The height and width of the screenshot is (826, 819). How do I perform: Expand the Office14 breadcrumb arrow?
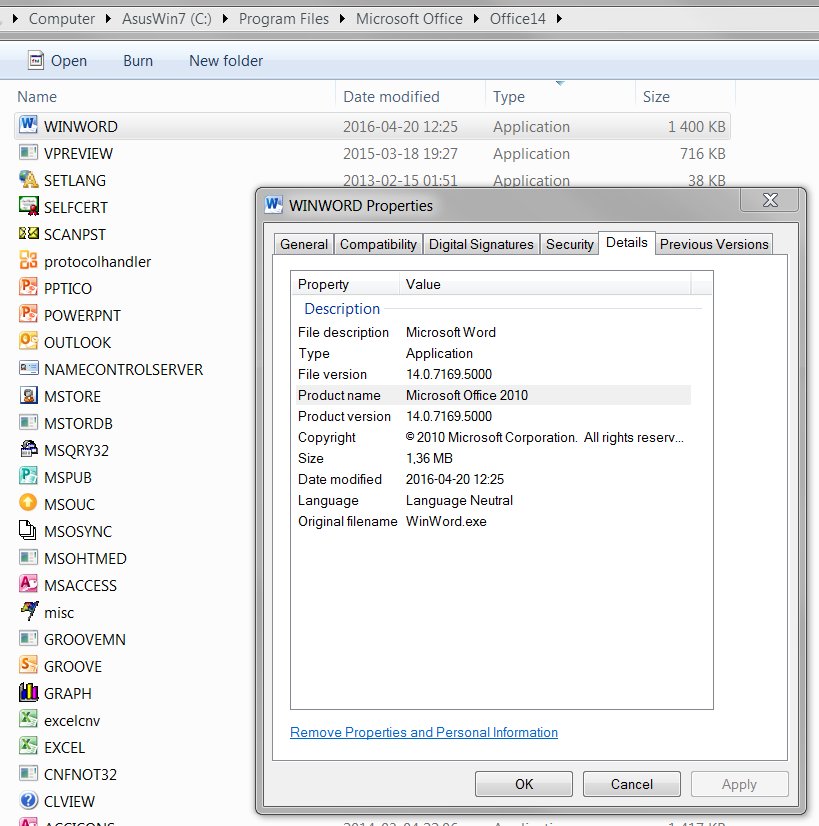[x=558, y=19]
